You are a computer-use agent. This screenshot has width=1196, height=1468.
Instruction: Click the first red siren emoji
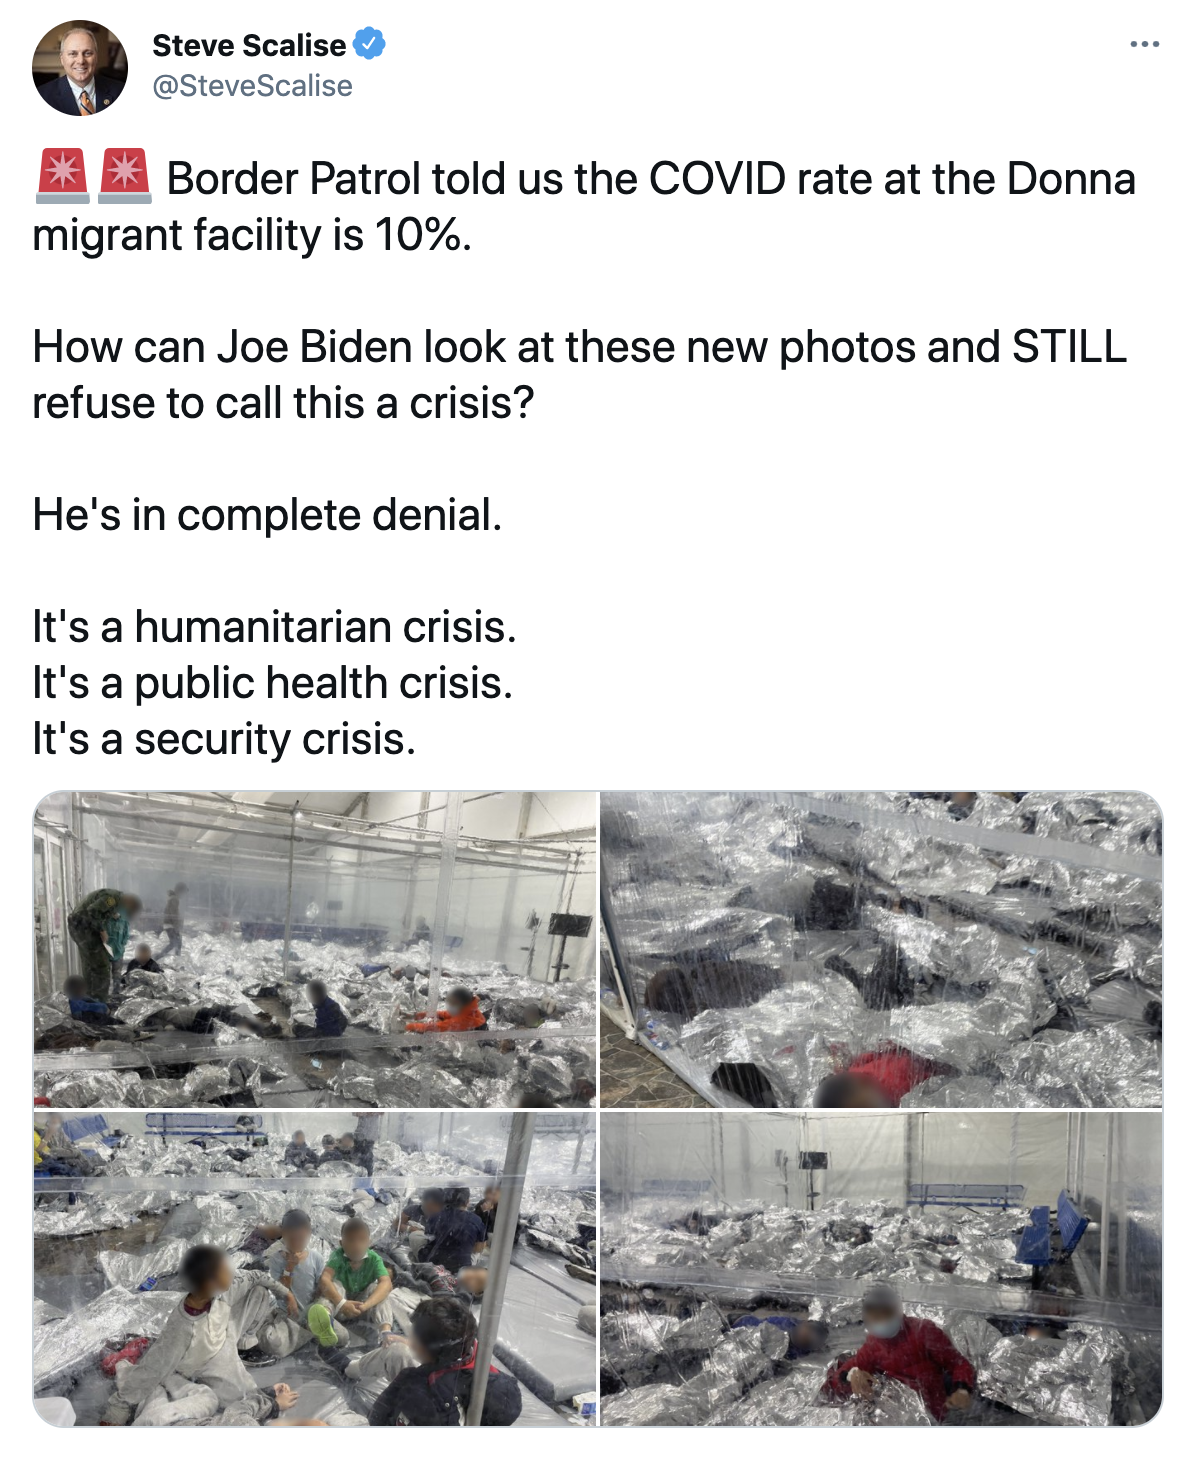click(x=63, y=176)
